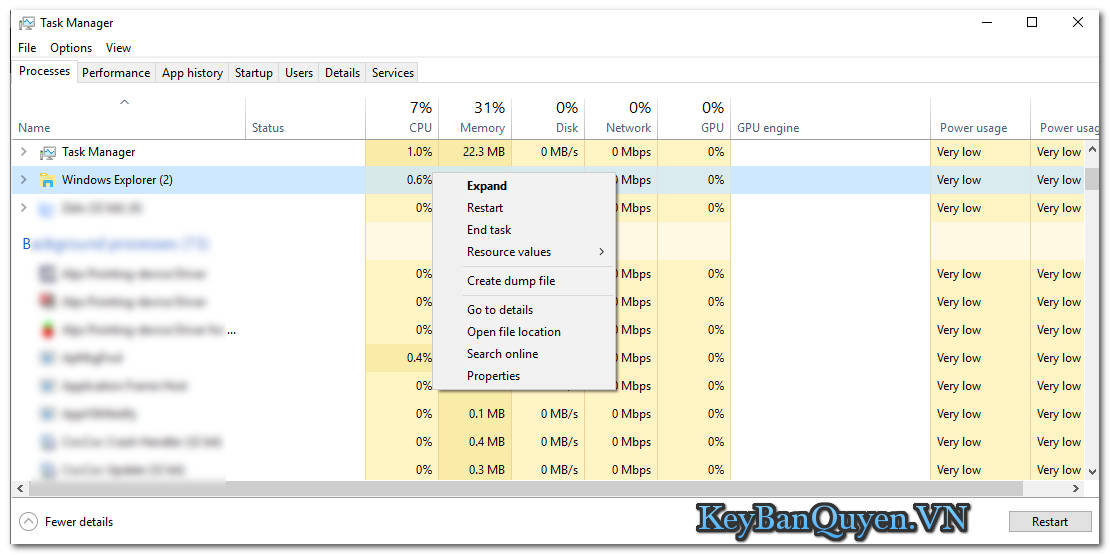Image resolution: width=1110 pixels, height=555 pixels.
Task: Sort by the GPU engine column
Action: click(x=830, y=118)
